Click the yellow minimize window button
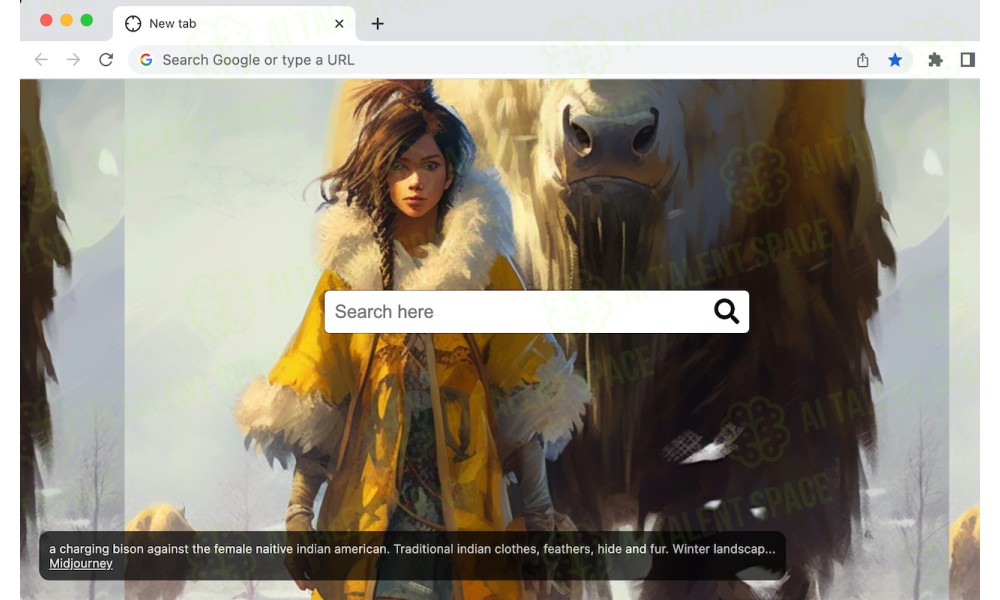Image resolution: width=1000 pixels, height=600 pixels. [x=66, y=20]
